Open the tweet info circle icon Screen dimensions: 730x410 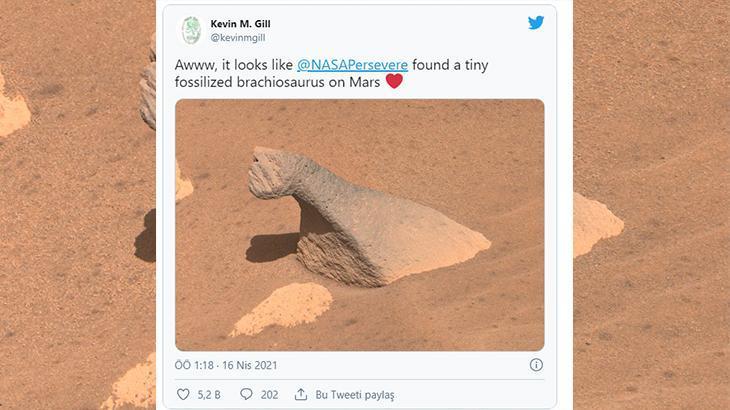(x=536, y=365)
